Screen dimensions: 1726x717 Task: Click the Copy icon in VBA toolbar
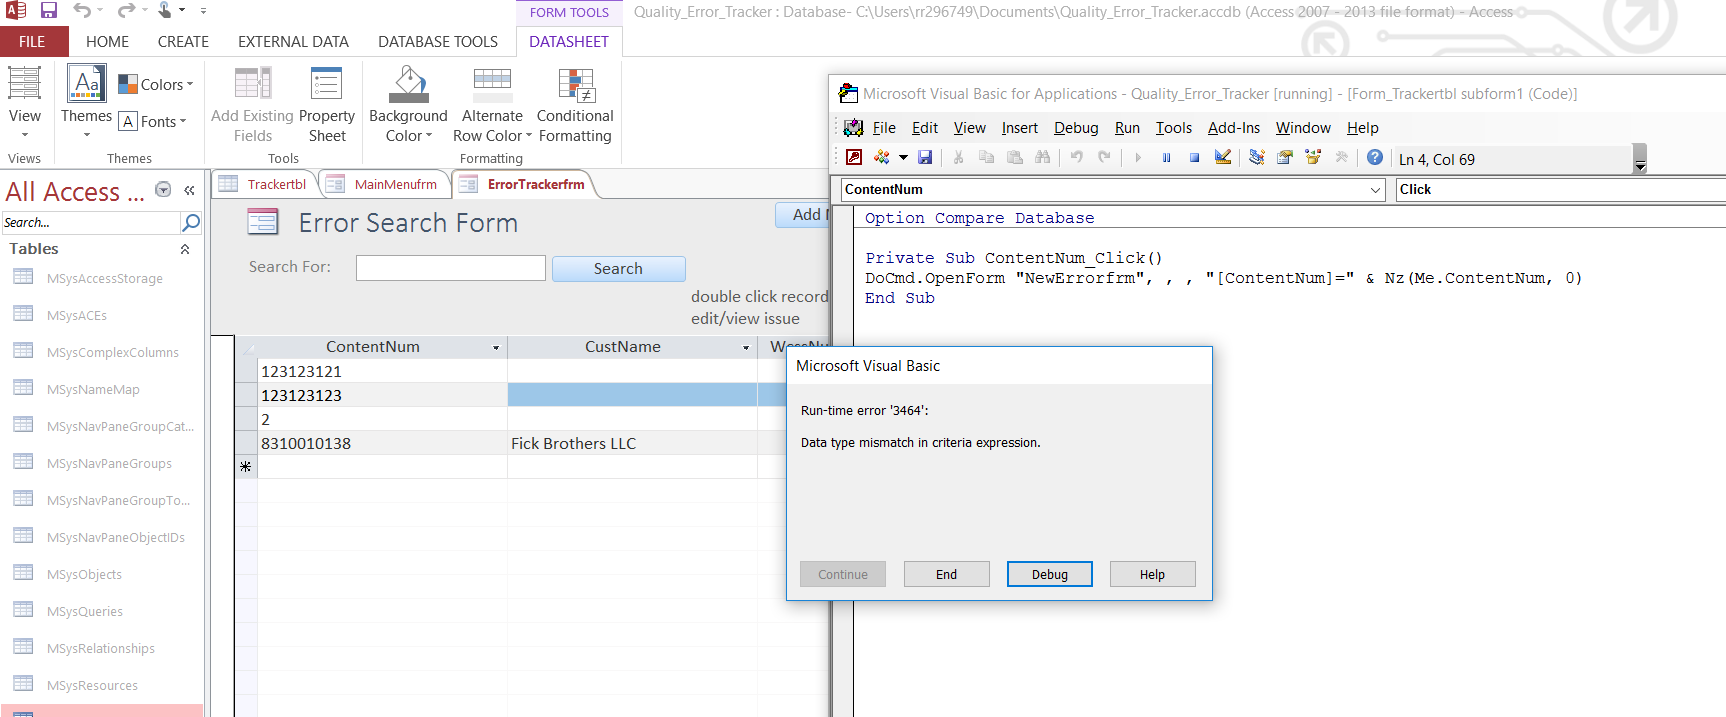(986, 157)
